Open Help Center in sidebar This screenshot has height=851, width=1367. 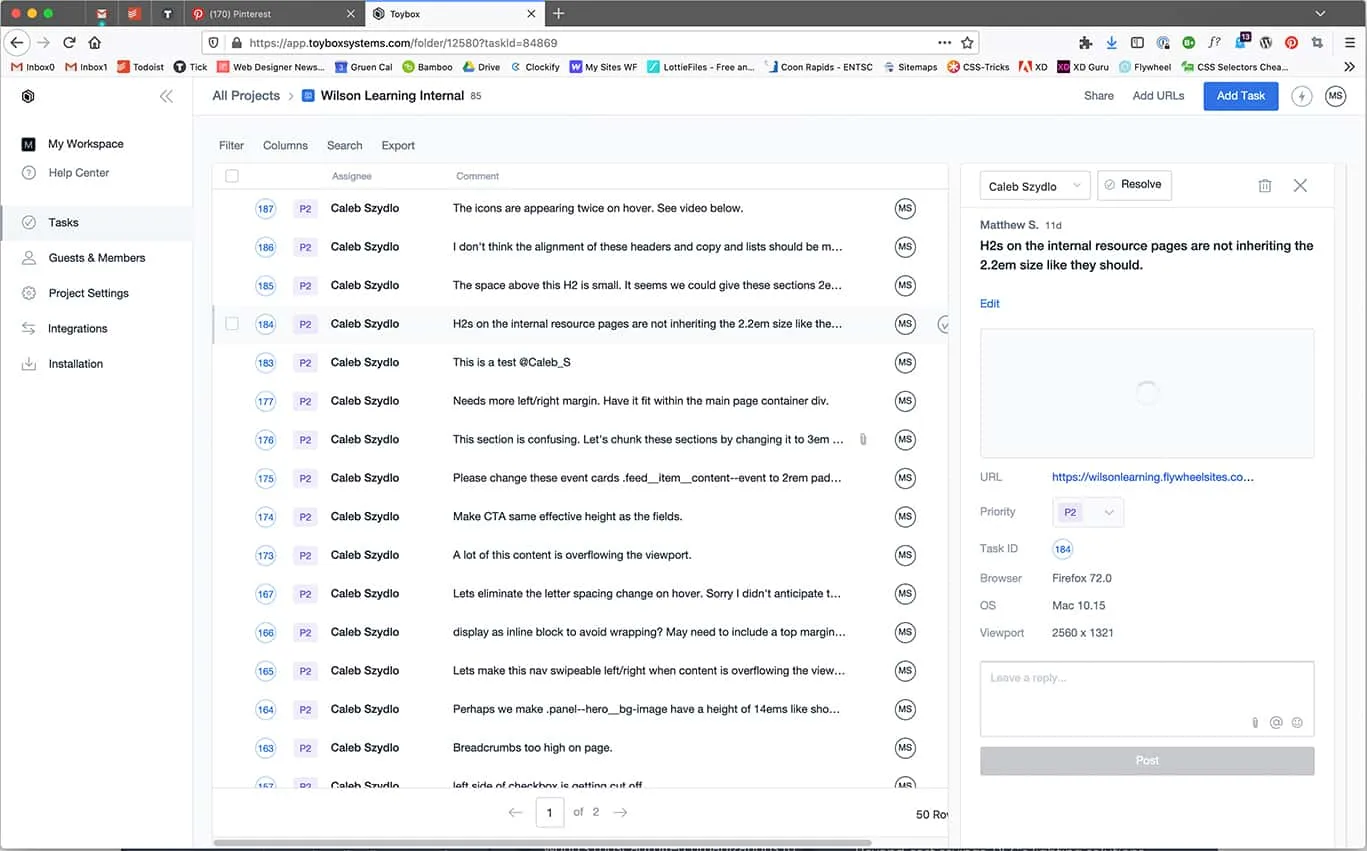pyautogui.click(x=78, y=173)
